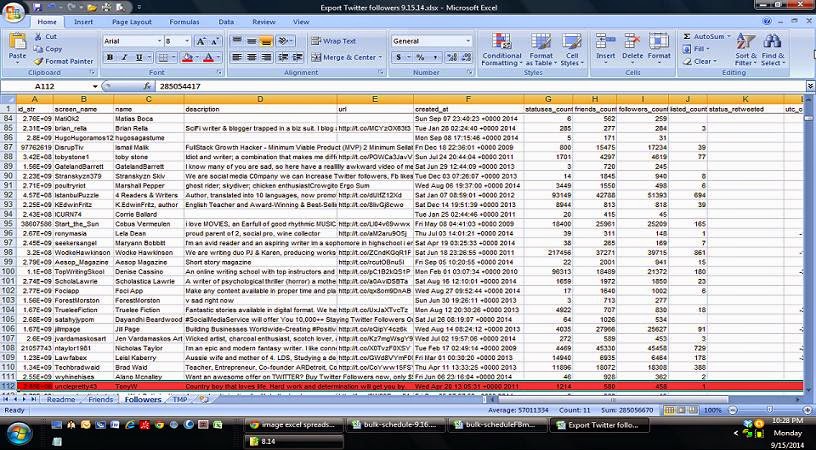Switch to bulk-schedule-9.16 taskbar window
This screenshot has height=450, width=816.
click(397, 425)
